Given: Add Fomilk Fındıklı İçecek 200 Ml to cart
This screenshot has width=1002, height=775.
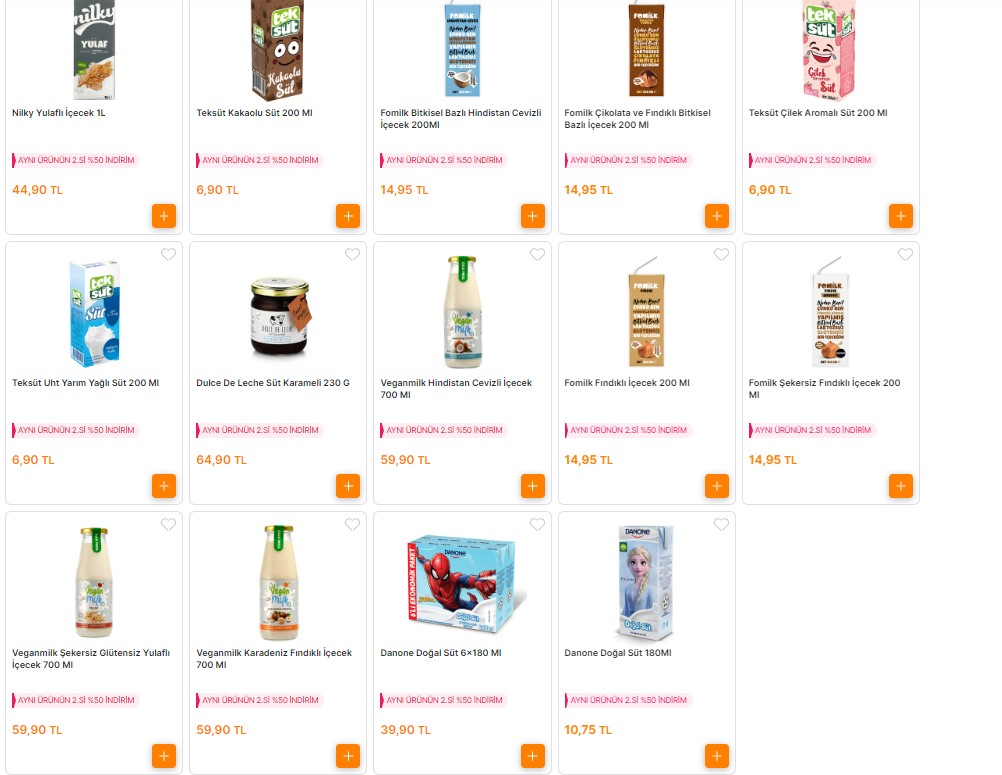Looking at the screenshot, I should coord(716,486).
